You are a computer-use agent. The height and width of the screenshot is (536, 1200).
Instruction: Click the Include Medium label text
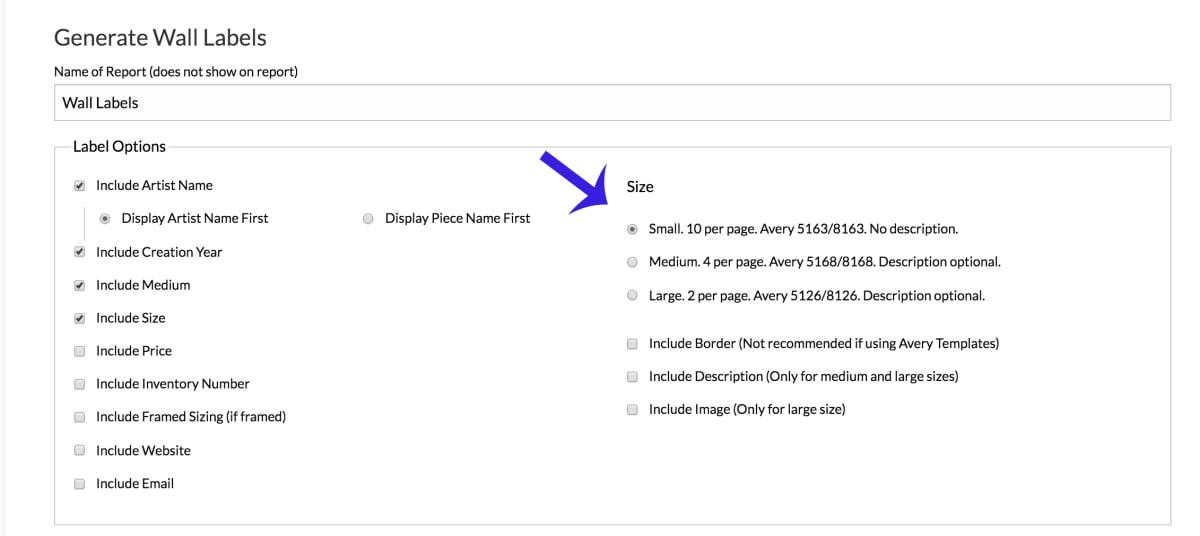click(143, 285)
